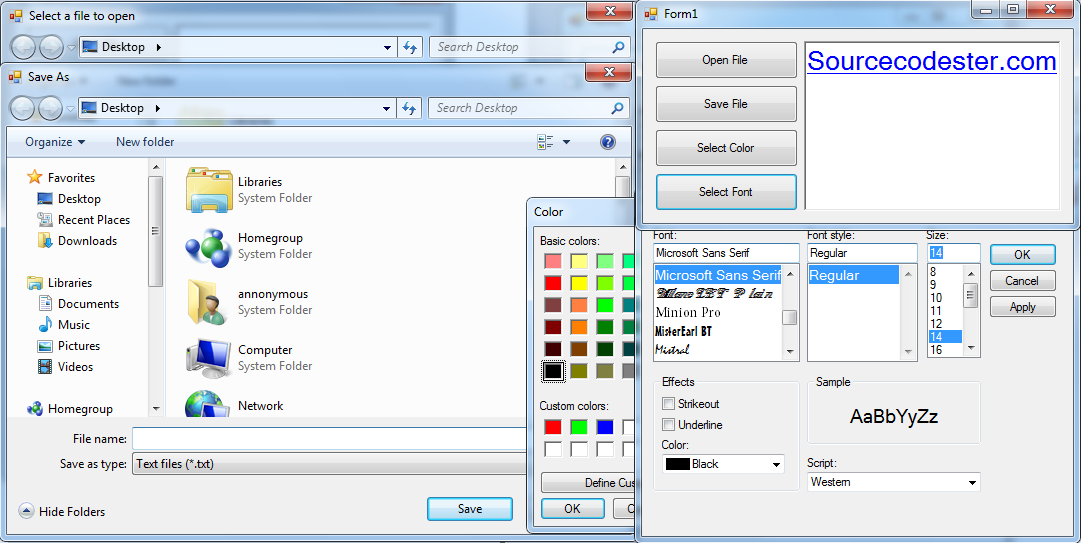Open the Computer icon in file list

pos(208,358)
